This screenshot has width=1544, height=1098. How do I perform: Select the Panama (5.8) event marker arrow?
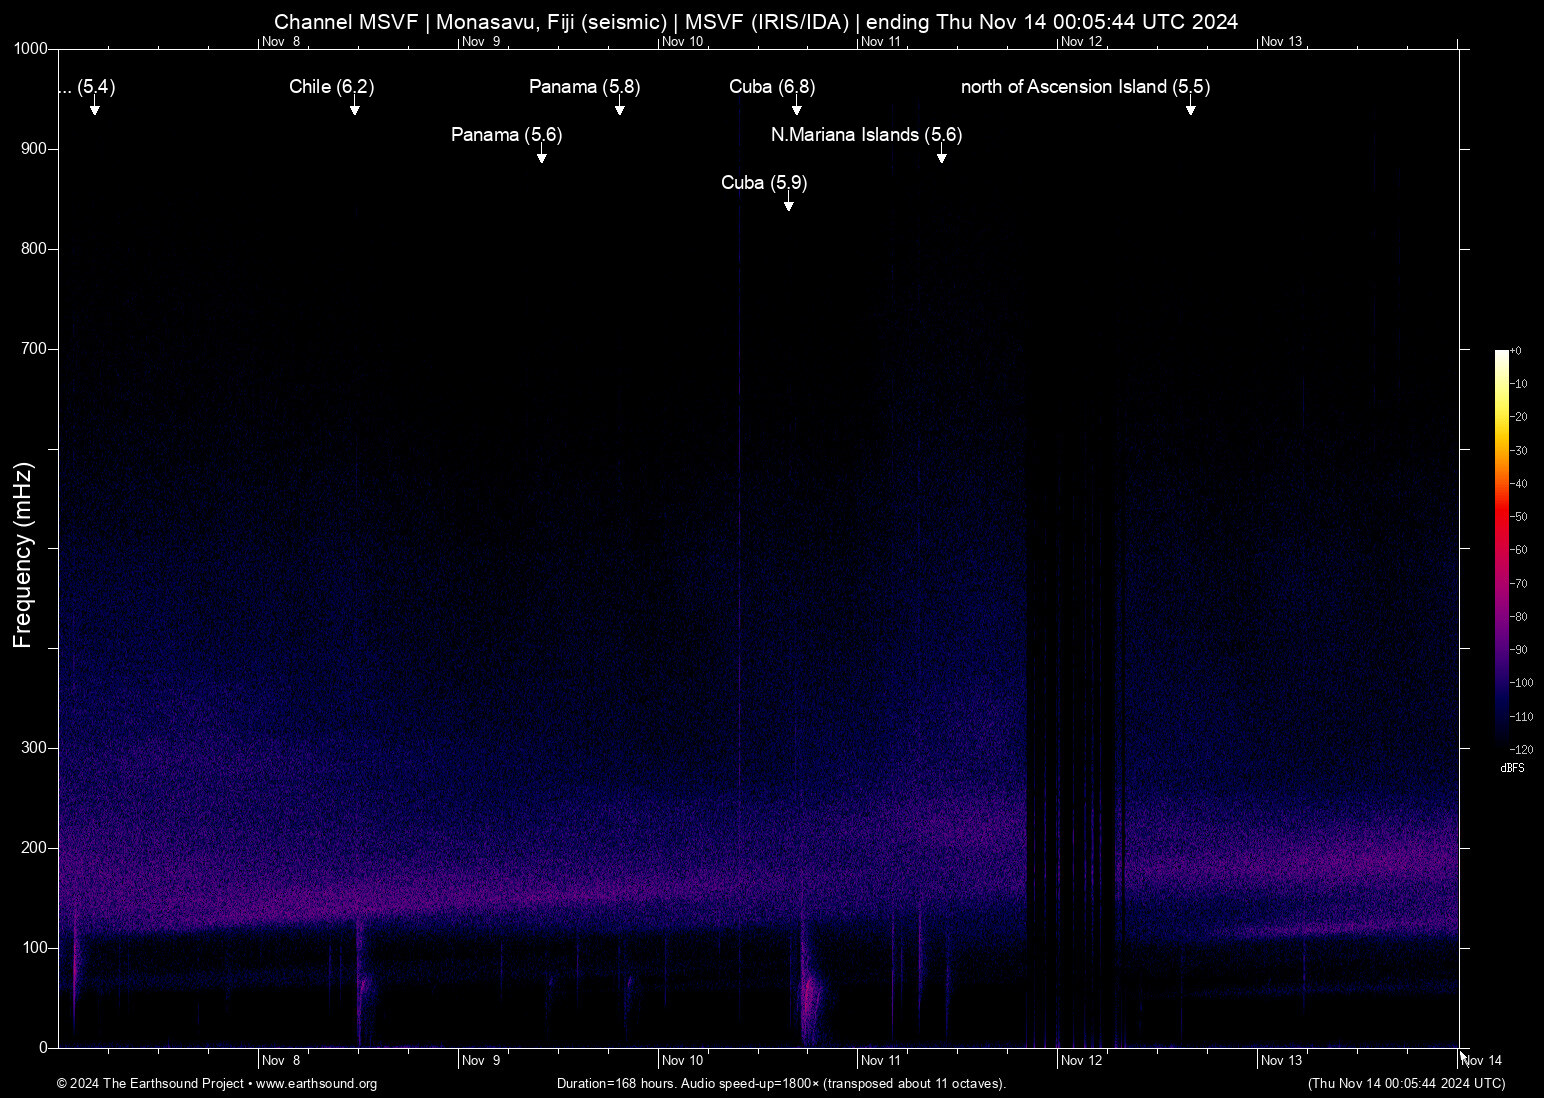pos(620,108)
